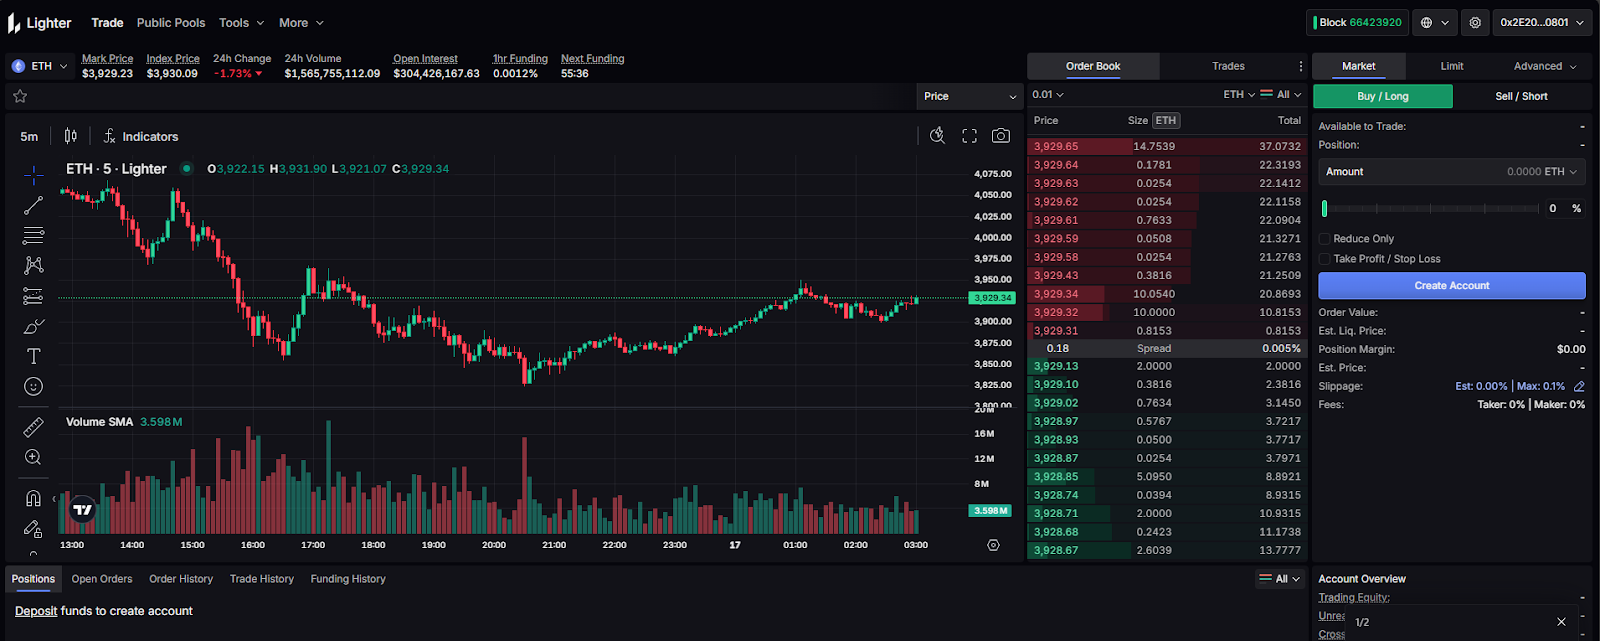Open the emoji icons tool
This screenshot has height=641, width=1600.
click(33, 386)
